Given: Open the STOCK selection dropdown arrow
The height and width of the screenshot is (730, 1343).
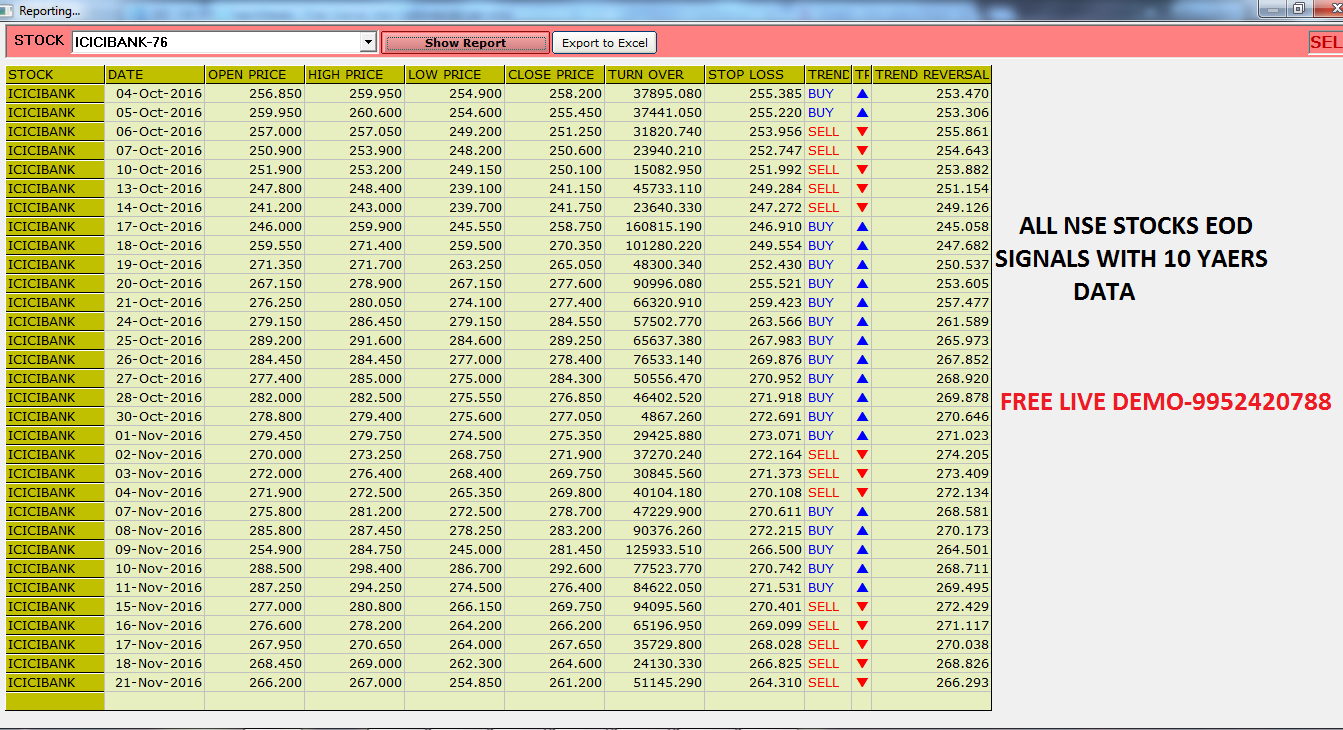Looking at the screenshot, I should tap(368, 42).
